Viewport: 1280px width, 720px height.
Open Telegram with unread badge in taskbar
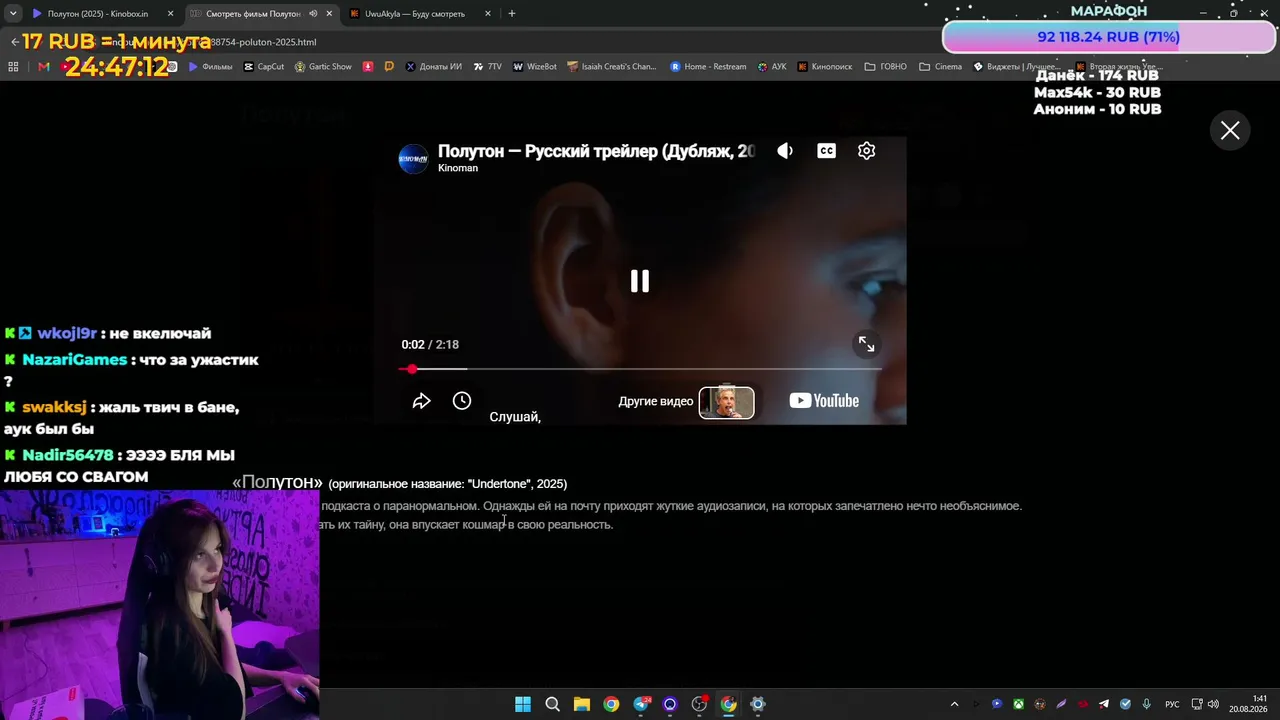point(641,704)
